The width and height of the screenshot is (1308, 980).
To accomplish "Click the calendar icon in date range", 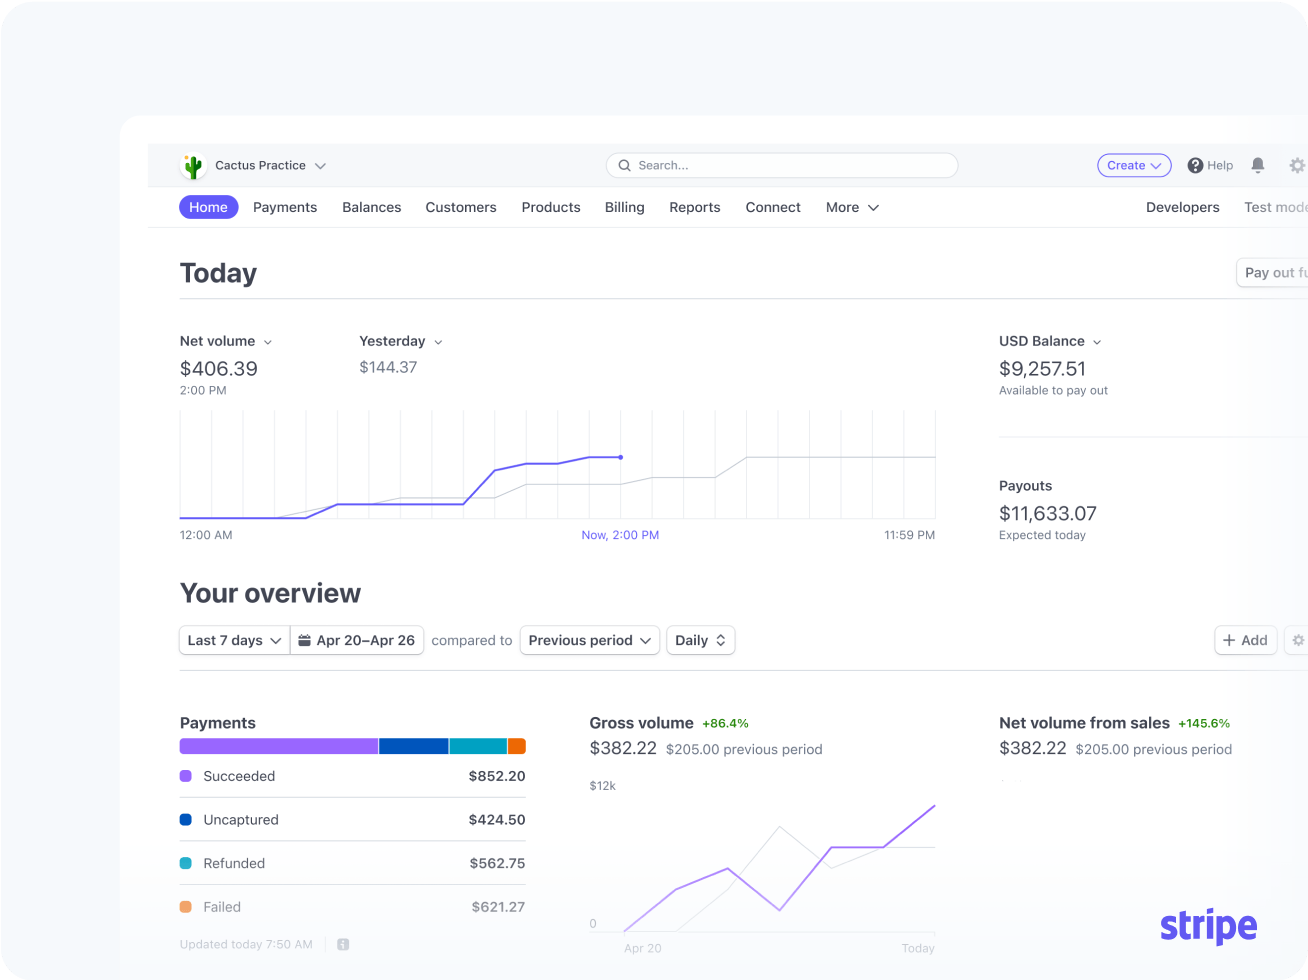I will [304, 640].
